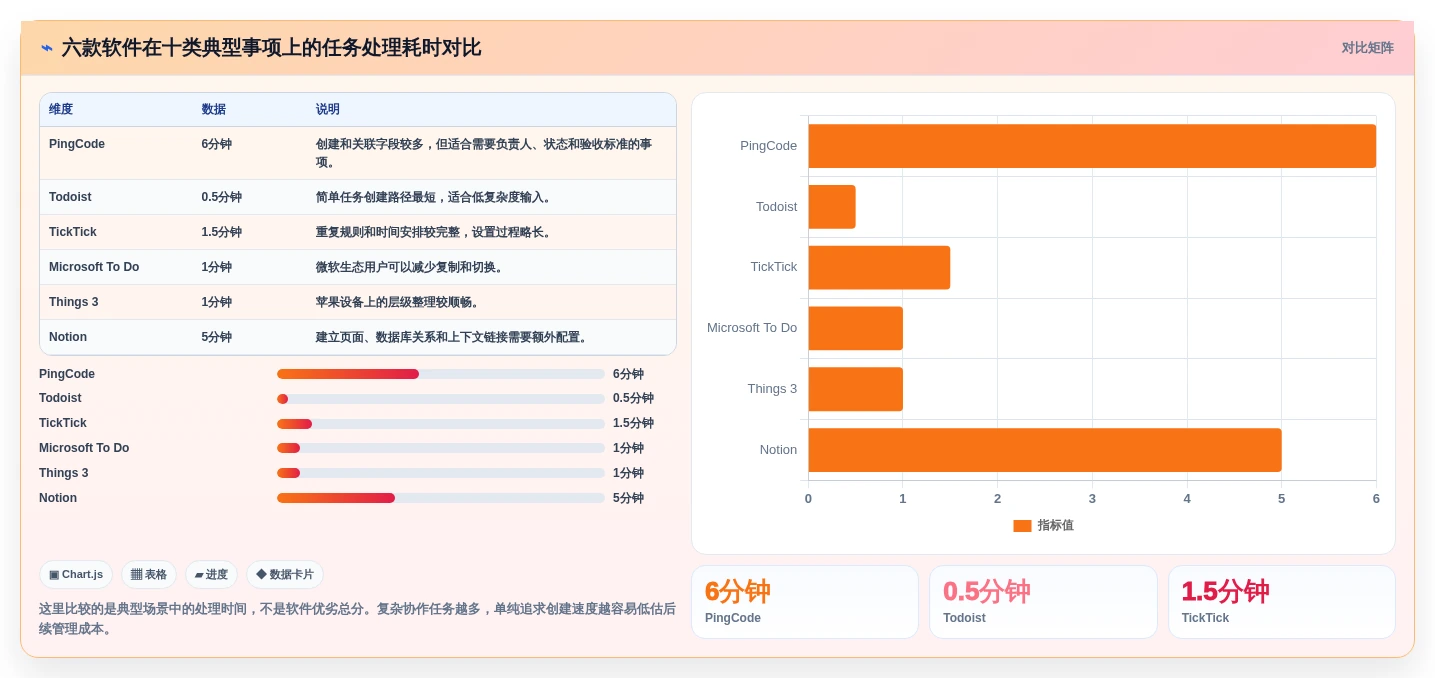Viewport: 1435px width, 678px height.
Task: Click the 说明 column header
Action: point(328,109)
